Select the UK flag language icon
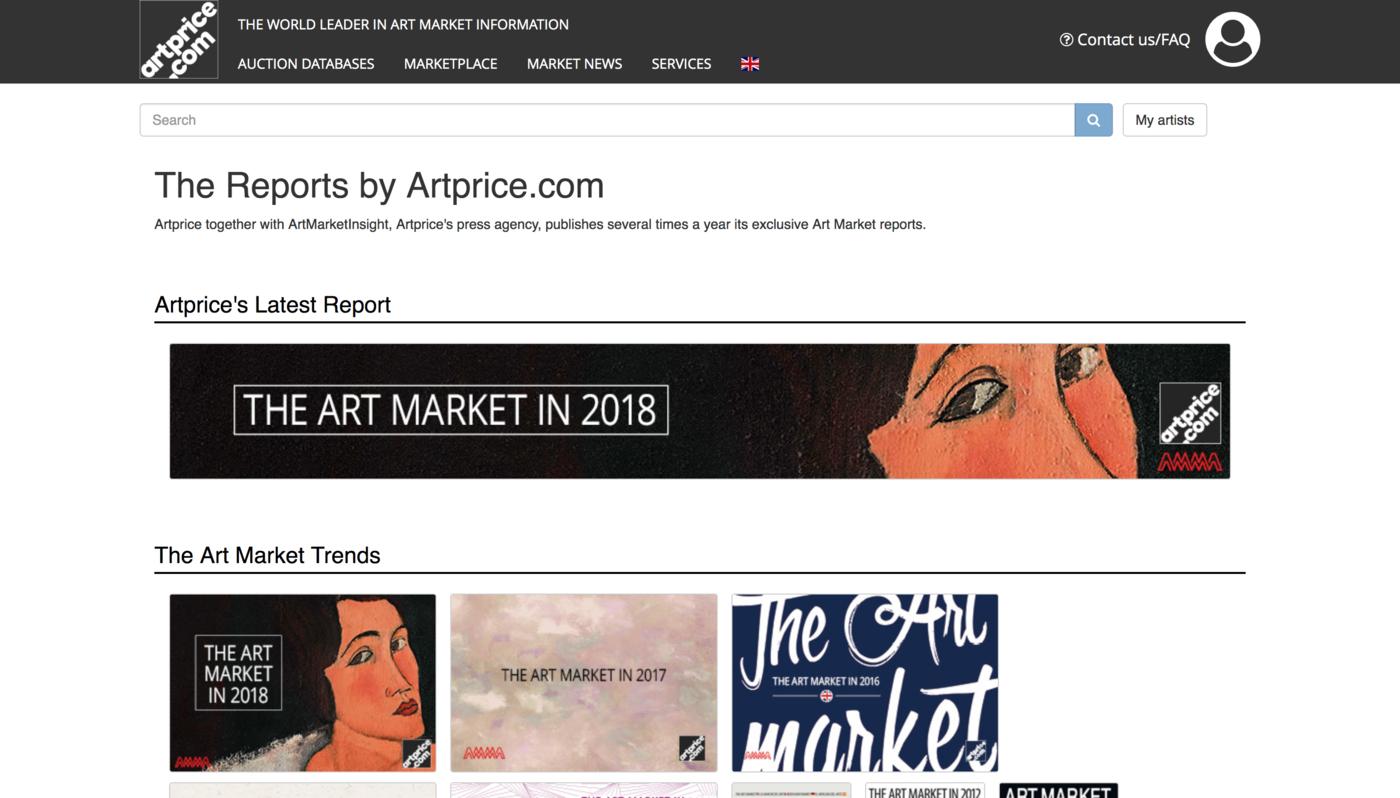This screenshot has width=1400, height=798. pos(750,64)
